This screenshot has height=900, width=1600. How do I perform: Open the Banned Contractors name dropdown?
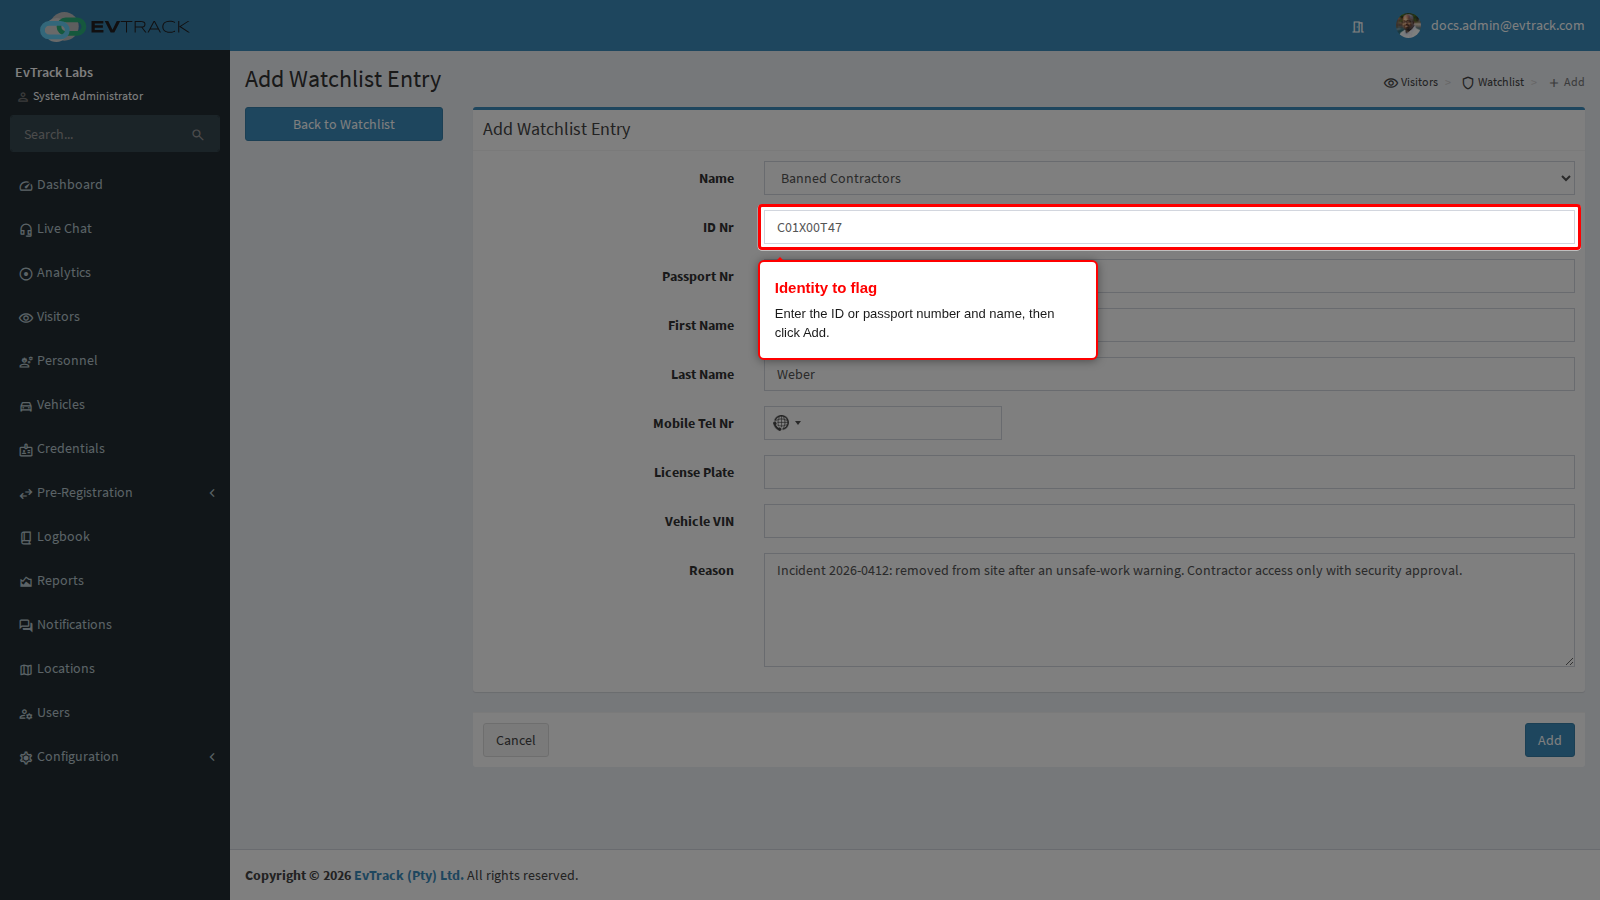[x=1169, y=178]
